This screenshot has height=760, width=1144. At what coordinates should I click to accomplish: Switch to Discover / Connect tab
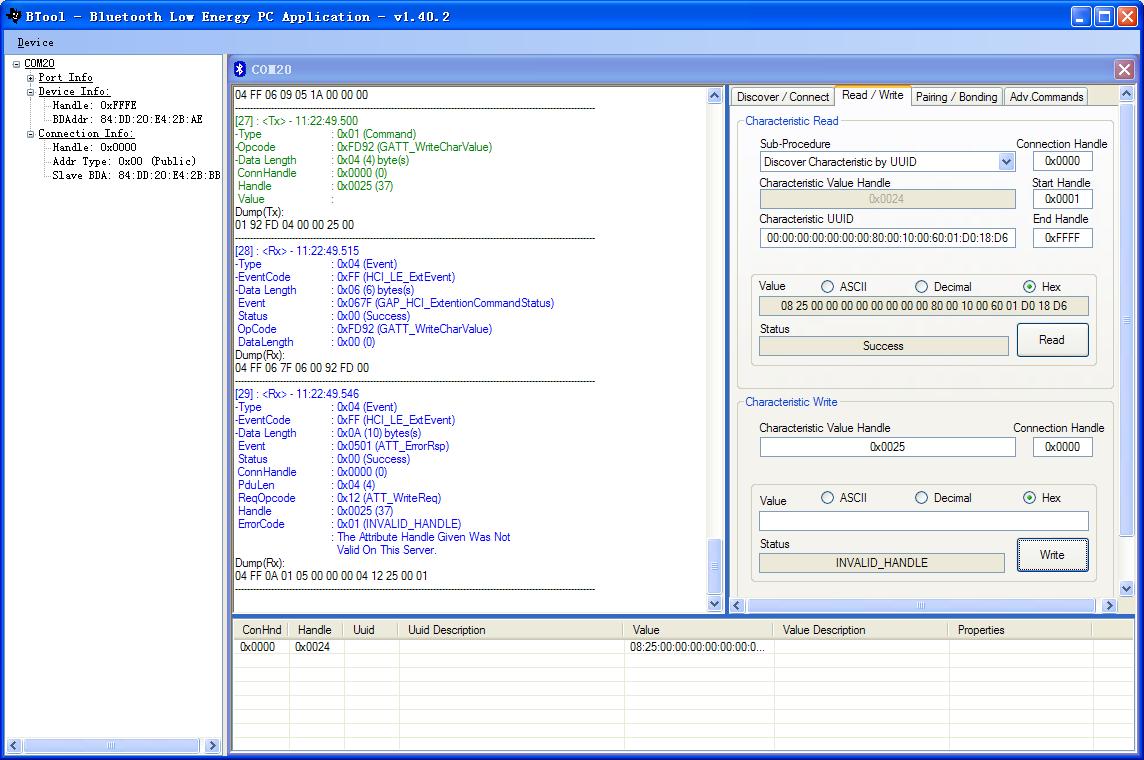click(x=783, y=96)
